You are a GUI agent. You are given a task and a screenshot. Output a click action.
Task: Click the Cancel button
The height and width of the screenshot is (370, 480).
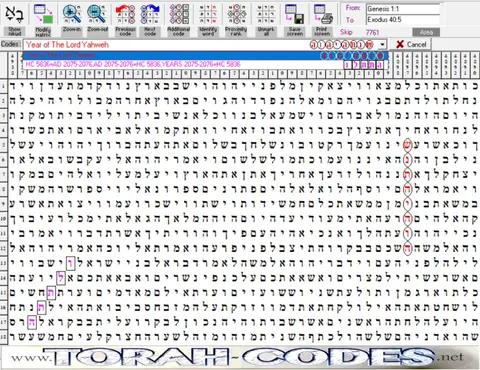[411, 44]
